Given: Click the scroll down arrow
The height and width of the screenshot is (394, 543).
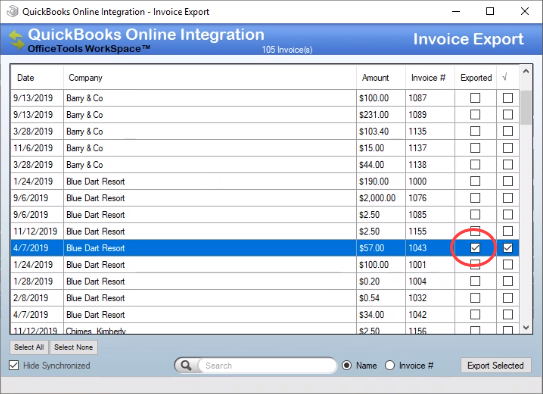Looking at the screenshot, I should [x=526, y=327].
